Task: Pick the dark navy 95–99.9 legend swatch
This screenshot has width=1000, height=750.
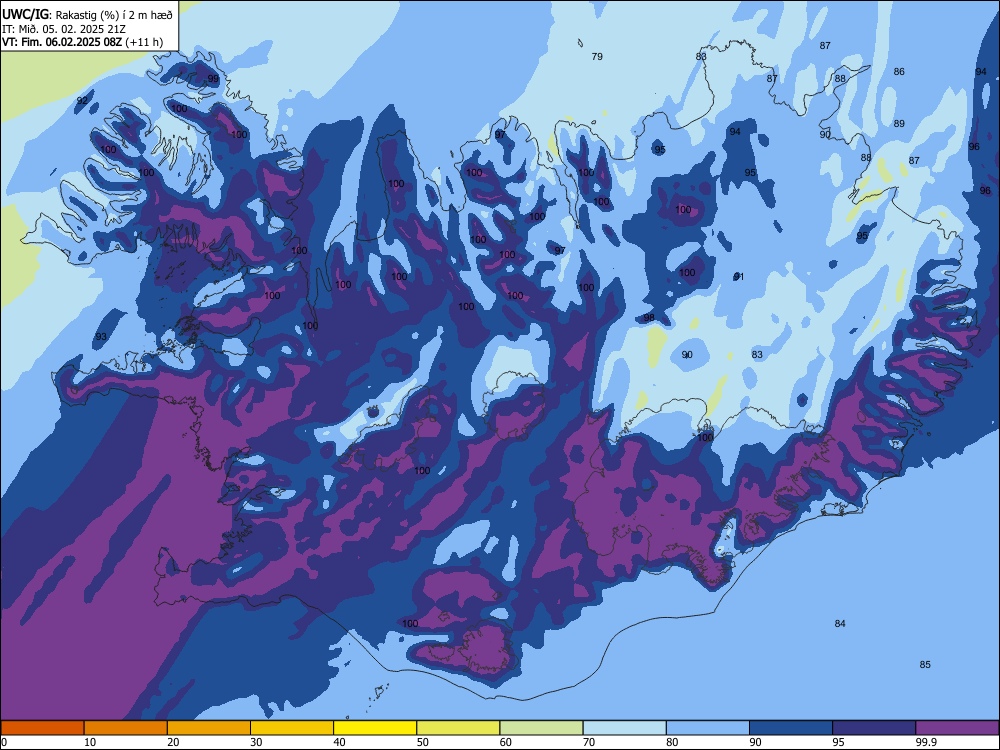Action: tap(874, 728)
